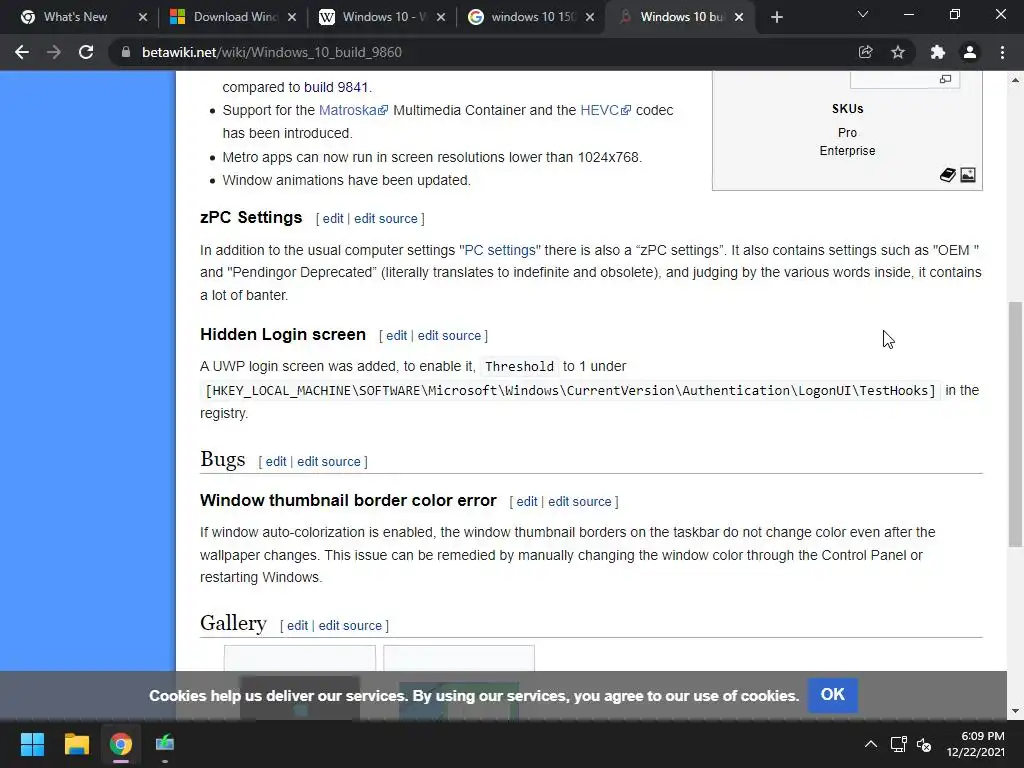Open the tab search chevron
Image resolution: width=1024 pixels, height=768 pixels.
863,14
